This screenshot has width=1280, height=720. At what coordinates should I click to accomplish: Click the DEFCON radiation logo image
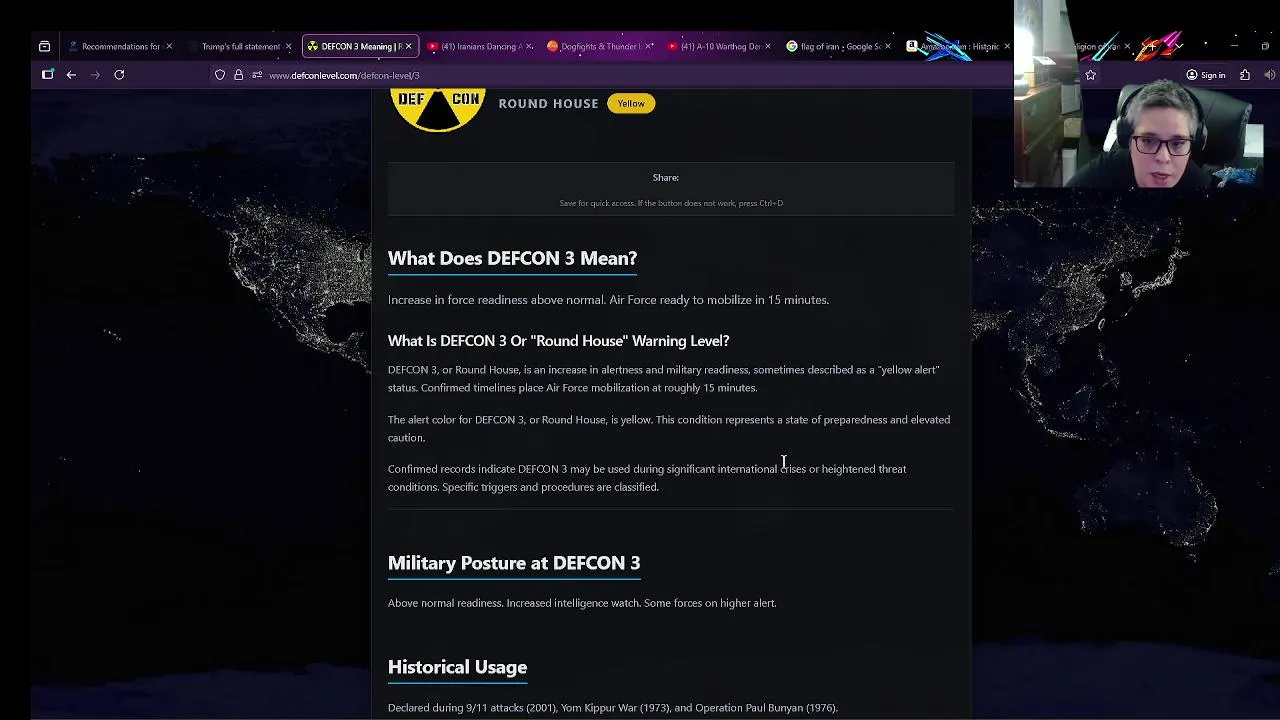coord(438,110)
